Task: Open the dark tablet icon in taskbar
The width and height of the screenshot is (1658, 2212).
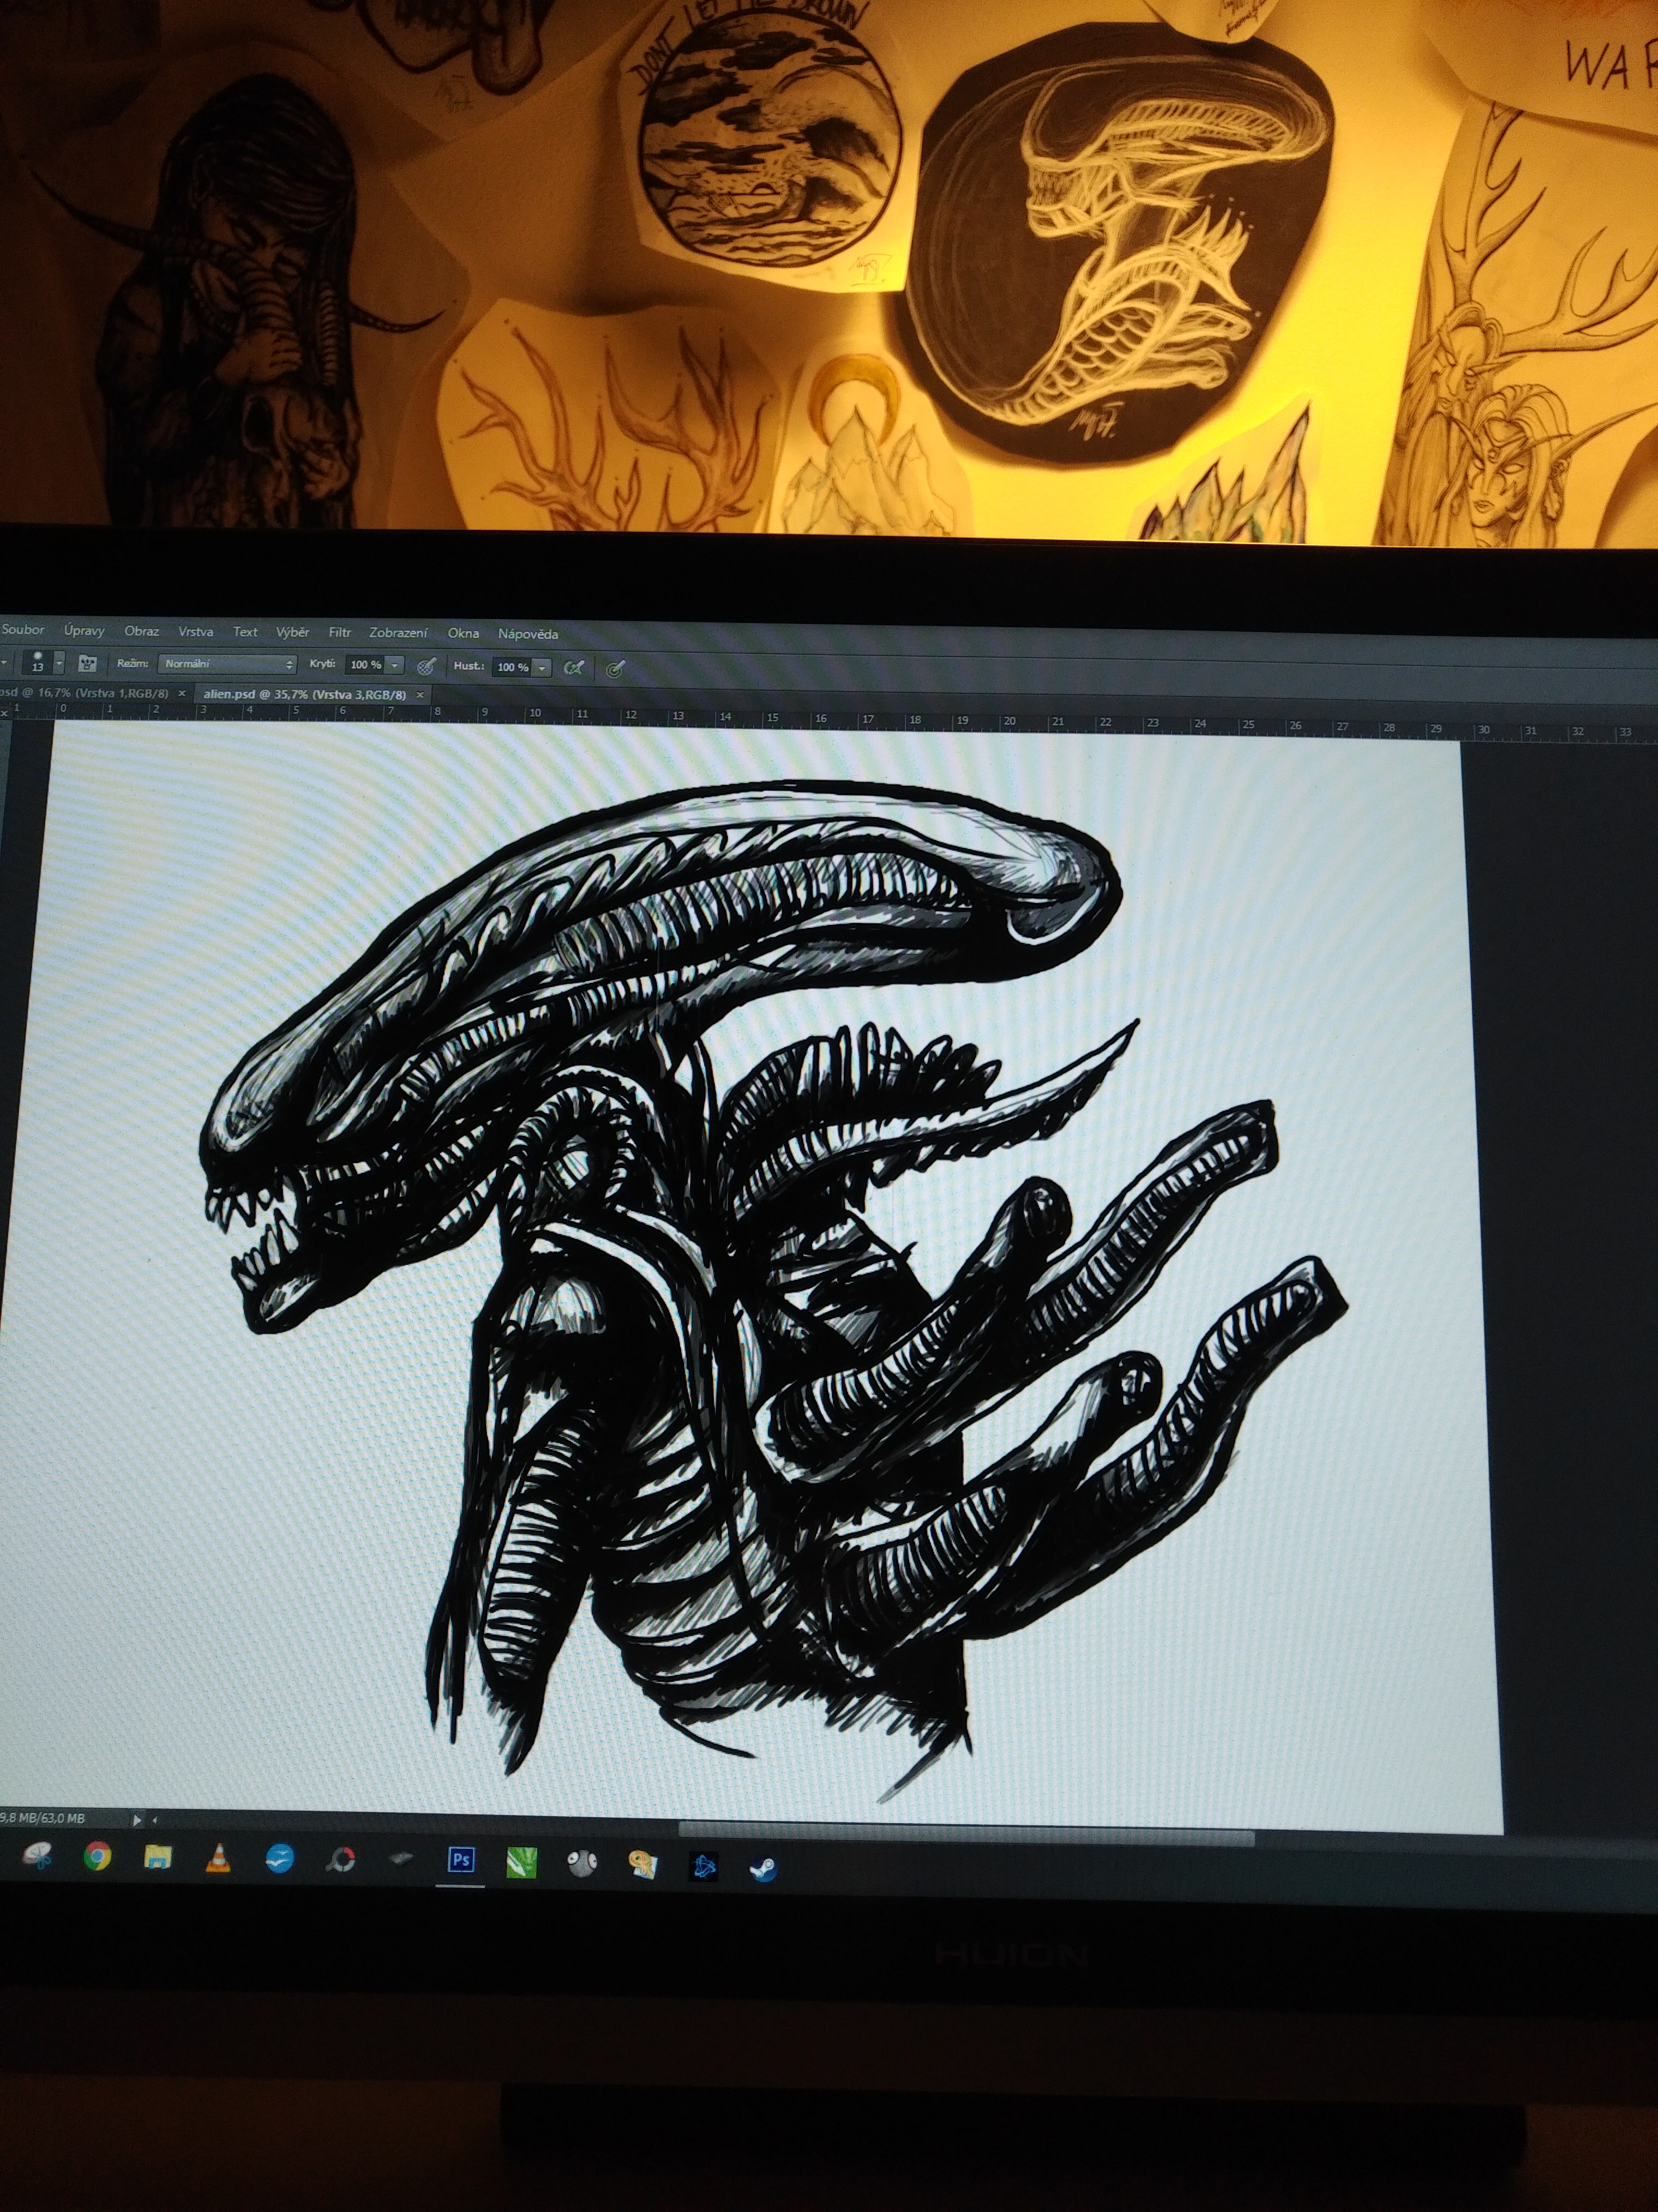Action: click(401, 1860)
